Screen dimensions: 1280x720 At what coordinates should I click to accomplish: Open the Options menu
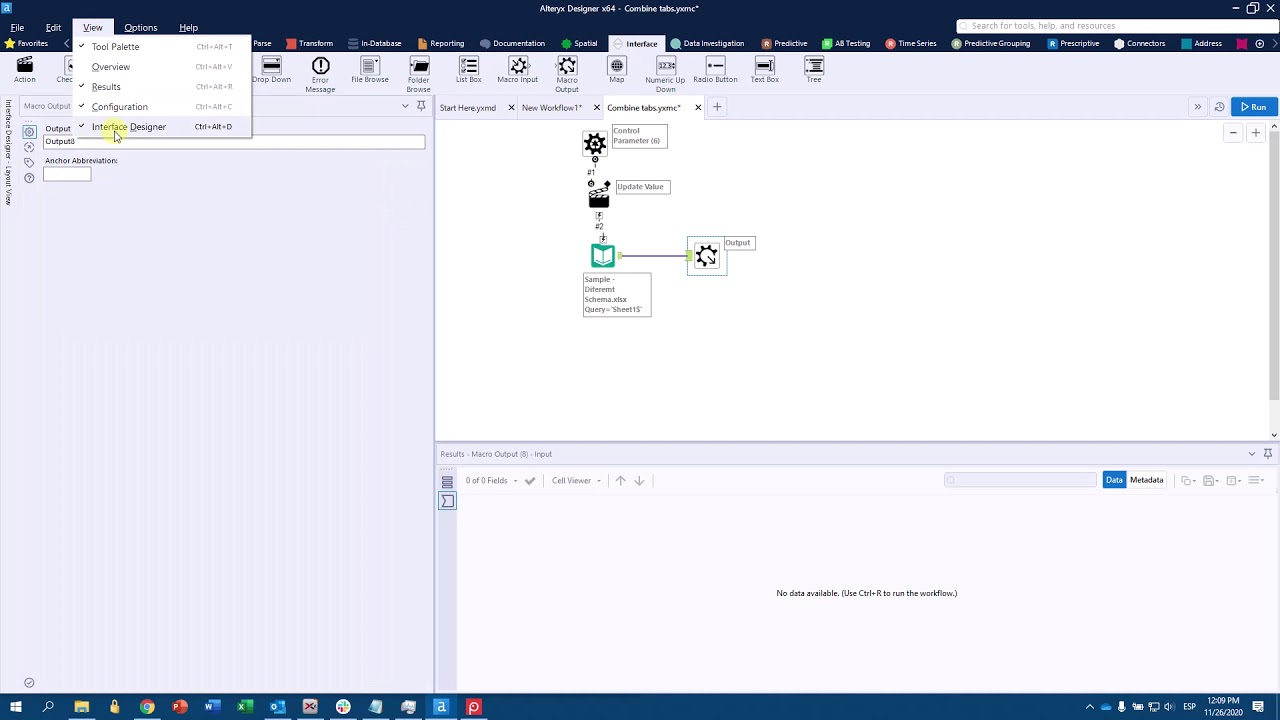(x=141, y=28)
